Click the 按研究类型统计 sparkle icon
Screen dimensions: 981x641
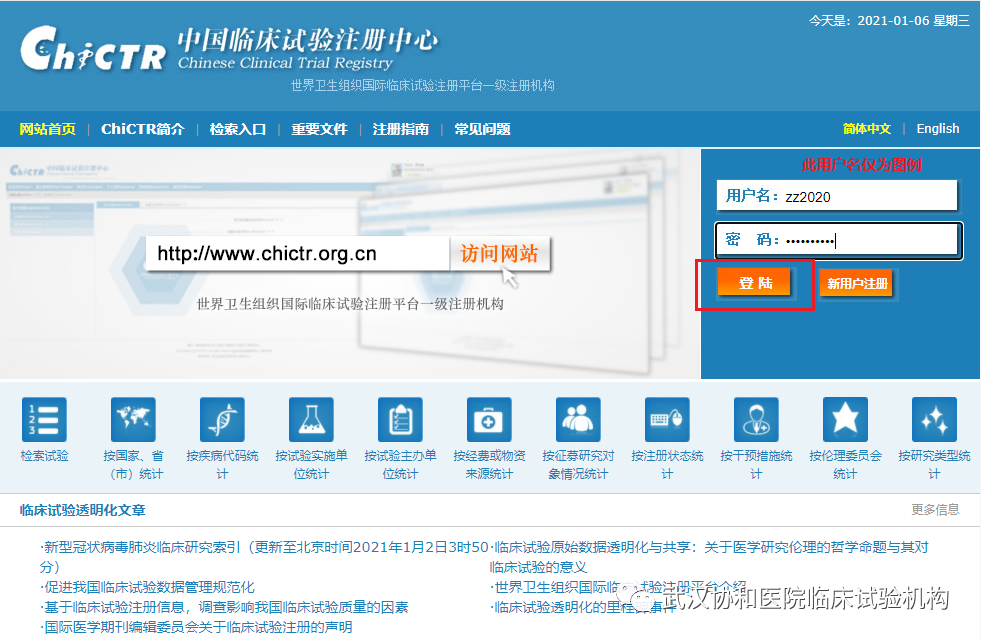coord(934,420)
